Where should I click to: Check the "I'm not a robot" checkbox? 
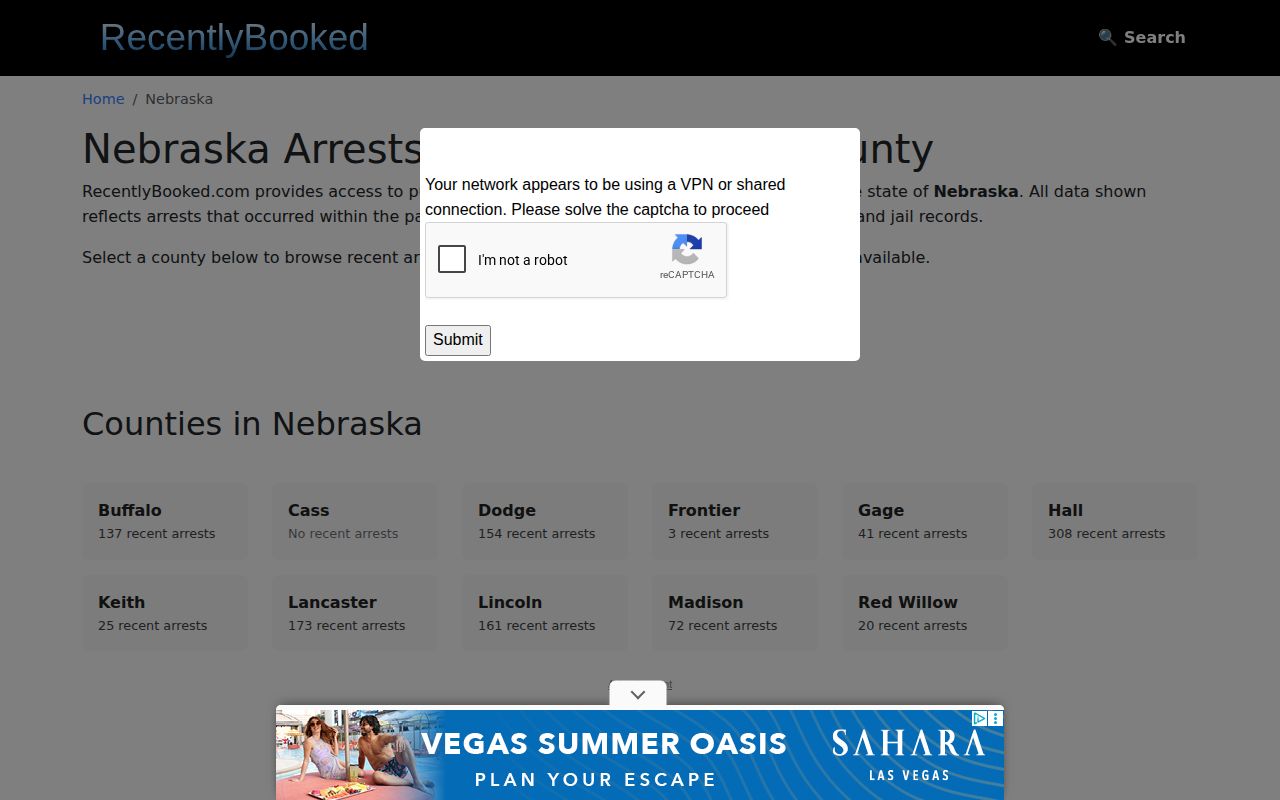point(452,259)
